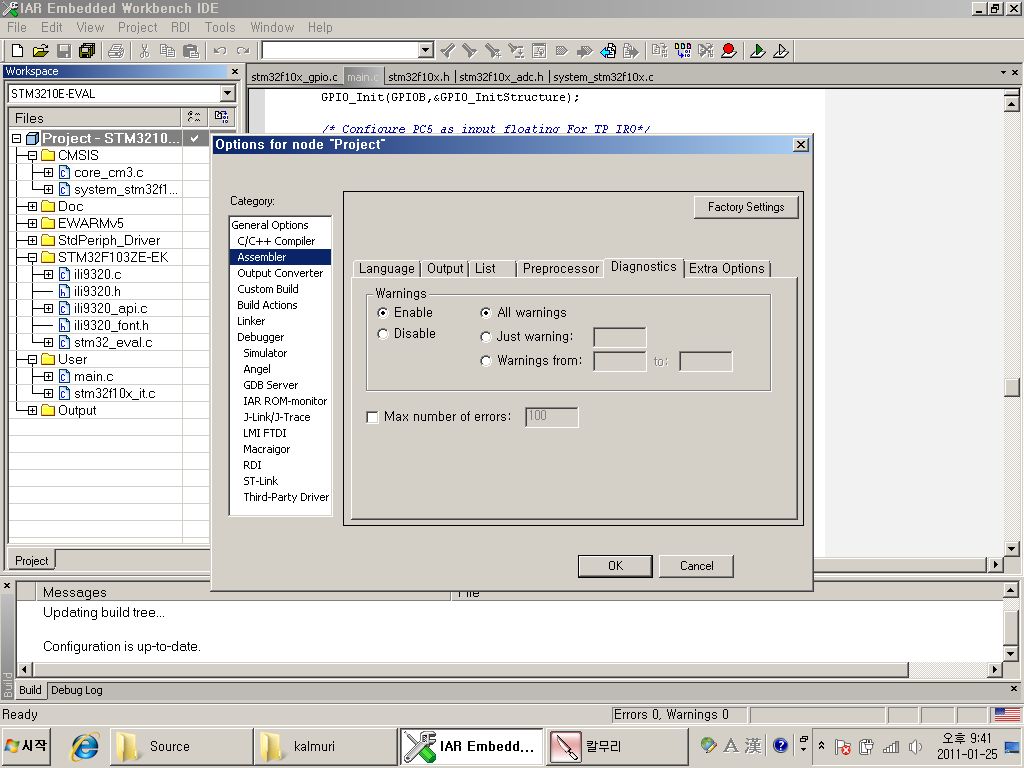Image resolution: width=1024 pixels, height=768 pixels.
Task: Click the Redo toolbar icon
Action: [x=243, y=50]
